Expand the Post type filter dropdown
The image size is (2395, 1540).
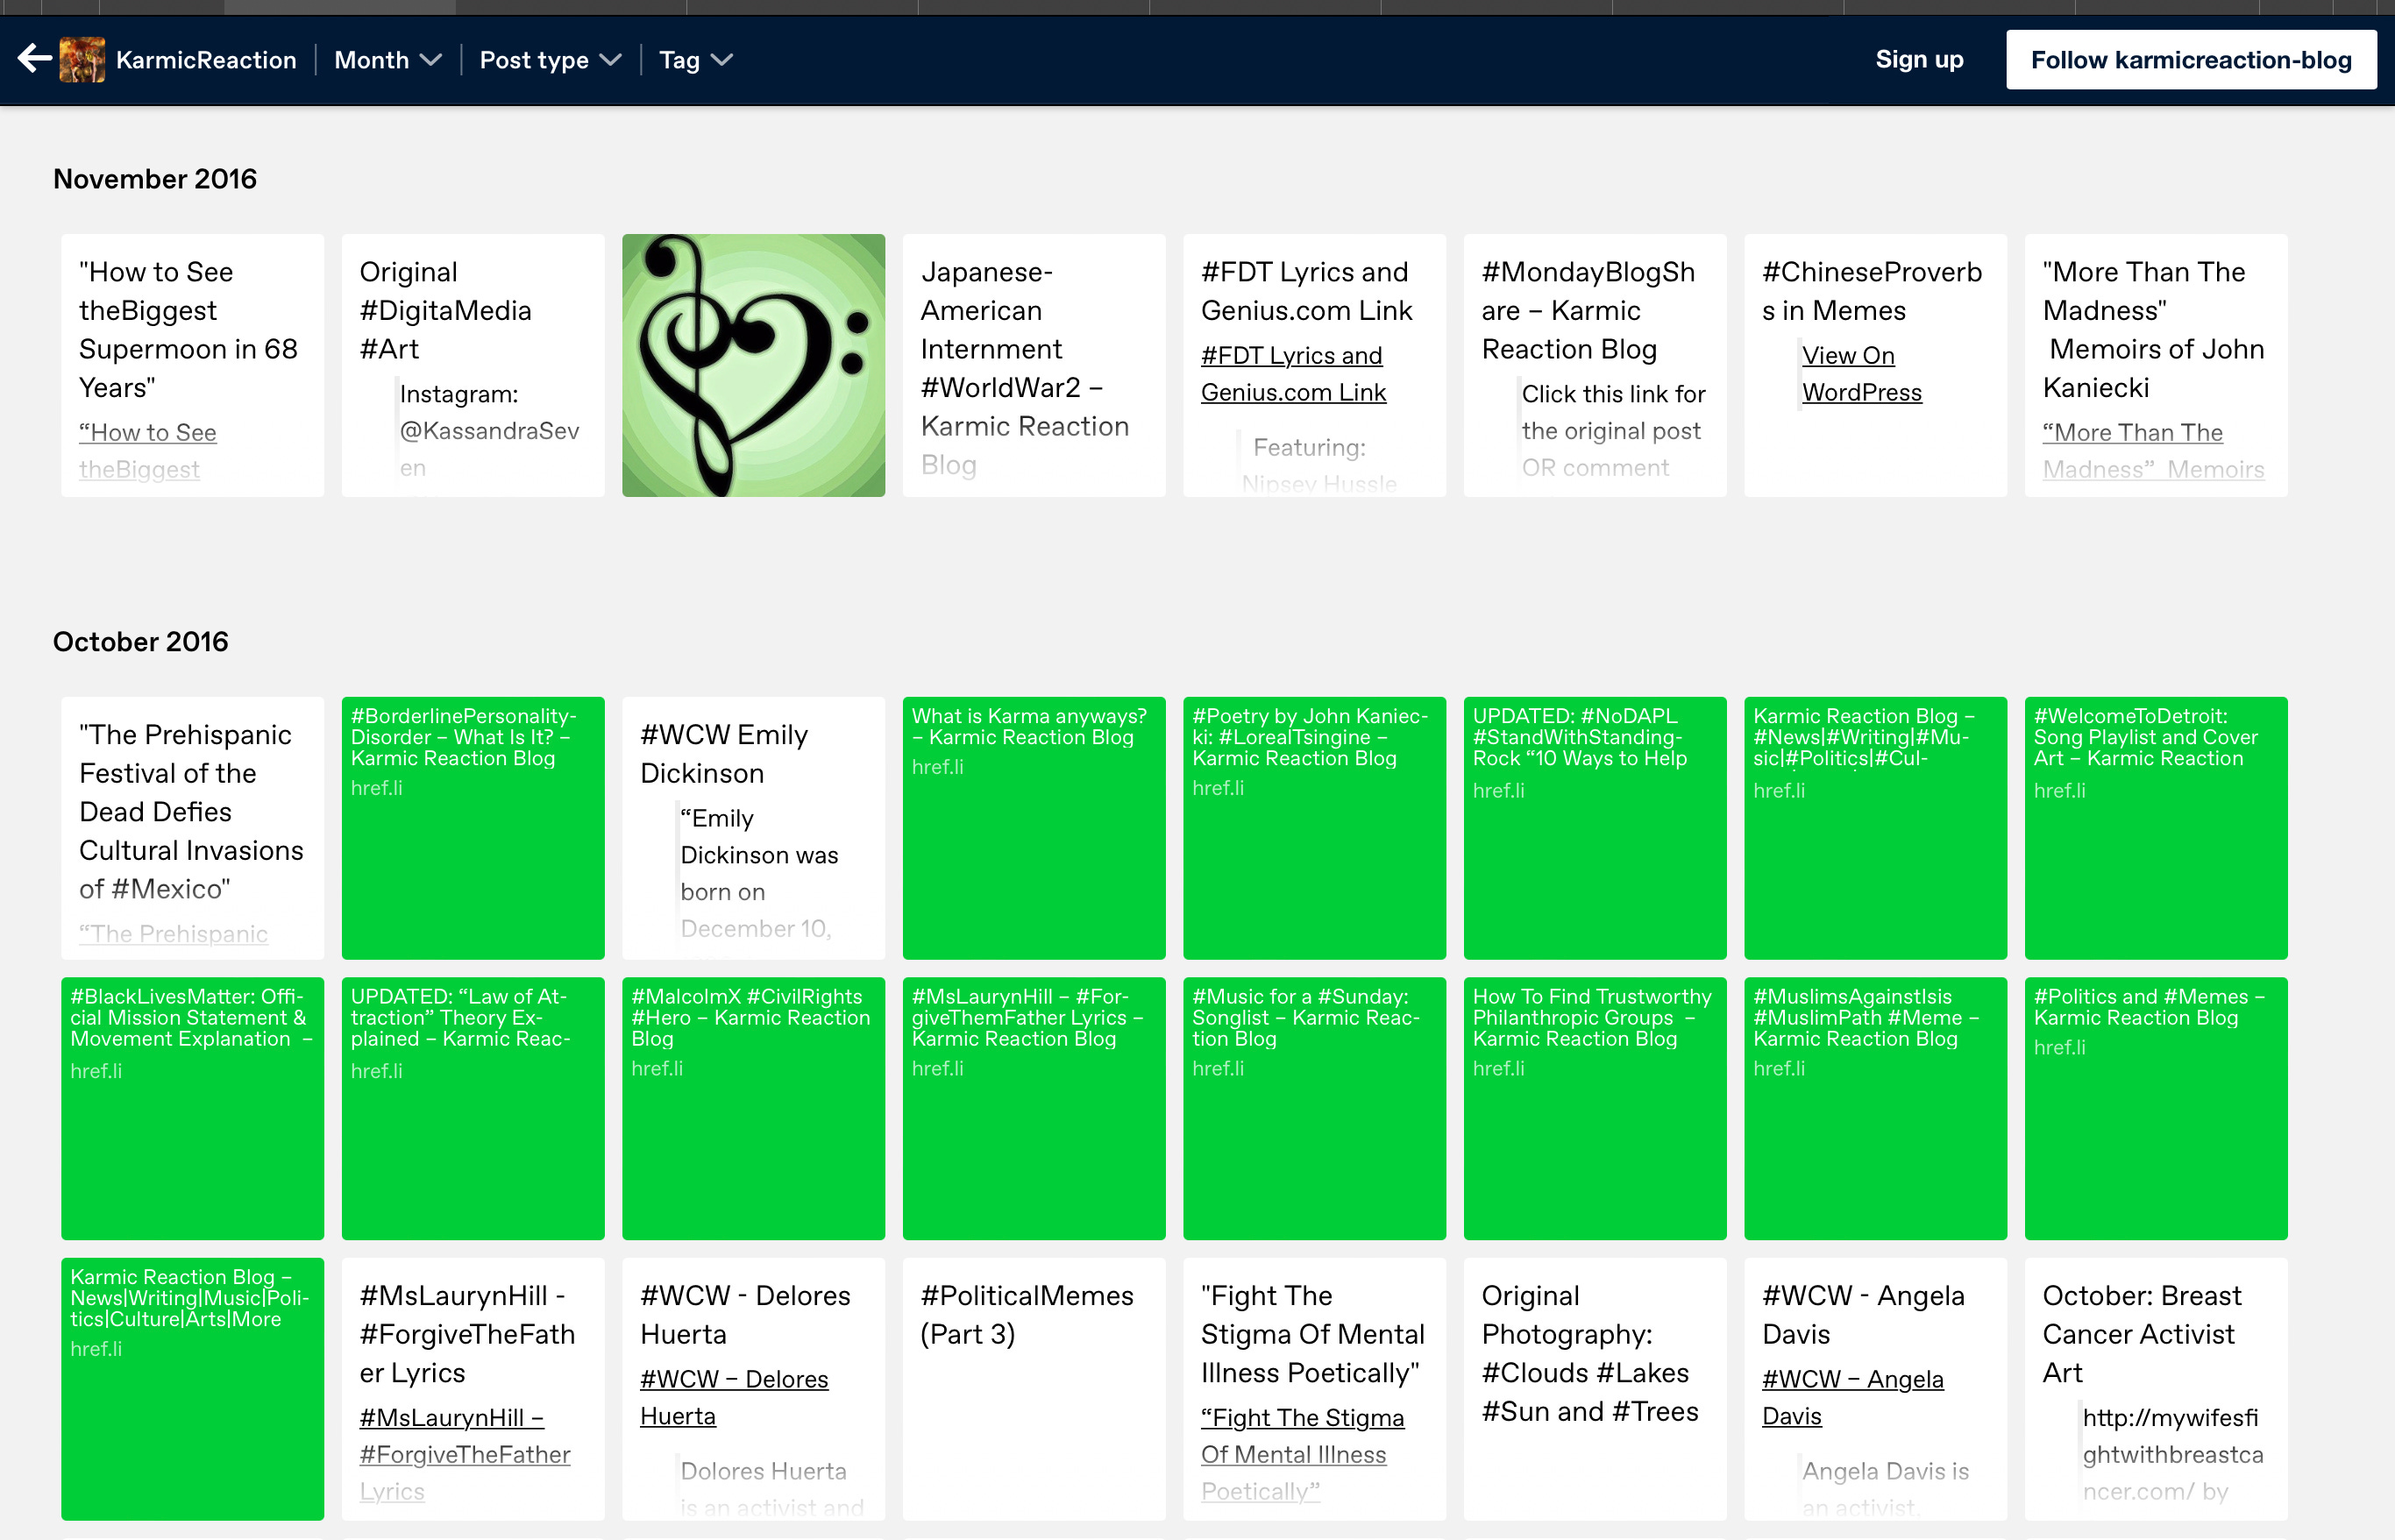[x=550, y=60]
